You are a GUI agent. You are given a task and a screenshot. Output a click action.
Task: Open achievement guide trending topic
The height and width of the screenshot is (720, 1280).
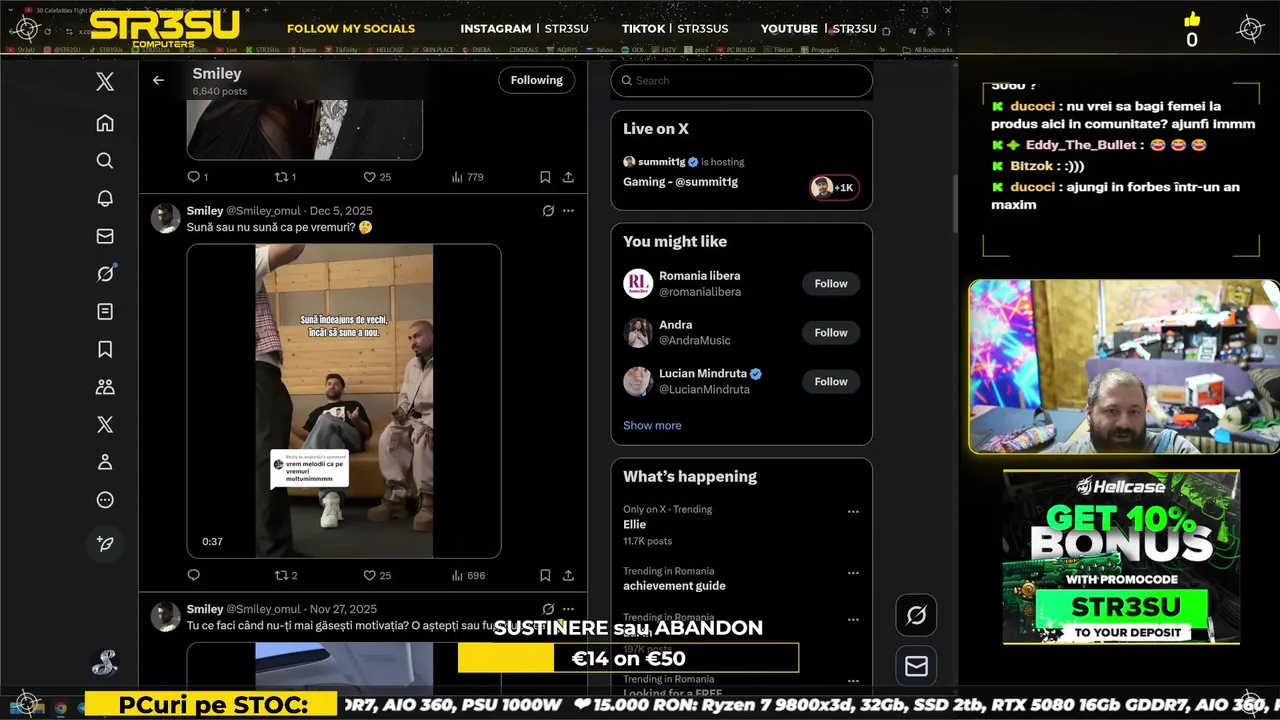pyautogui.click(x=674, y=586)
